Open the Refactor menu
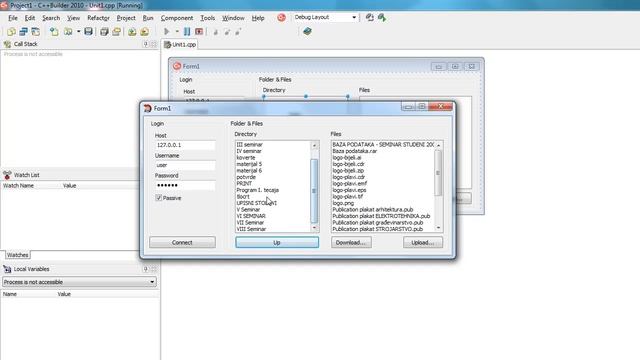This screenshot has width=640, height=360. point(98,18)
